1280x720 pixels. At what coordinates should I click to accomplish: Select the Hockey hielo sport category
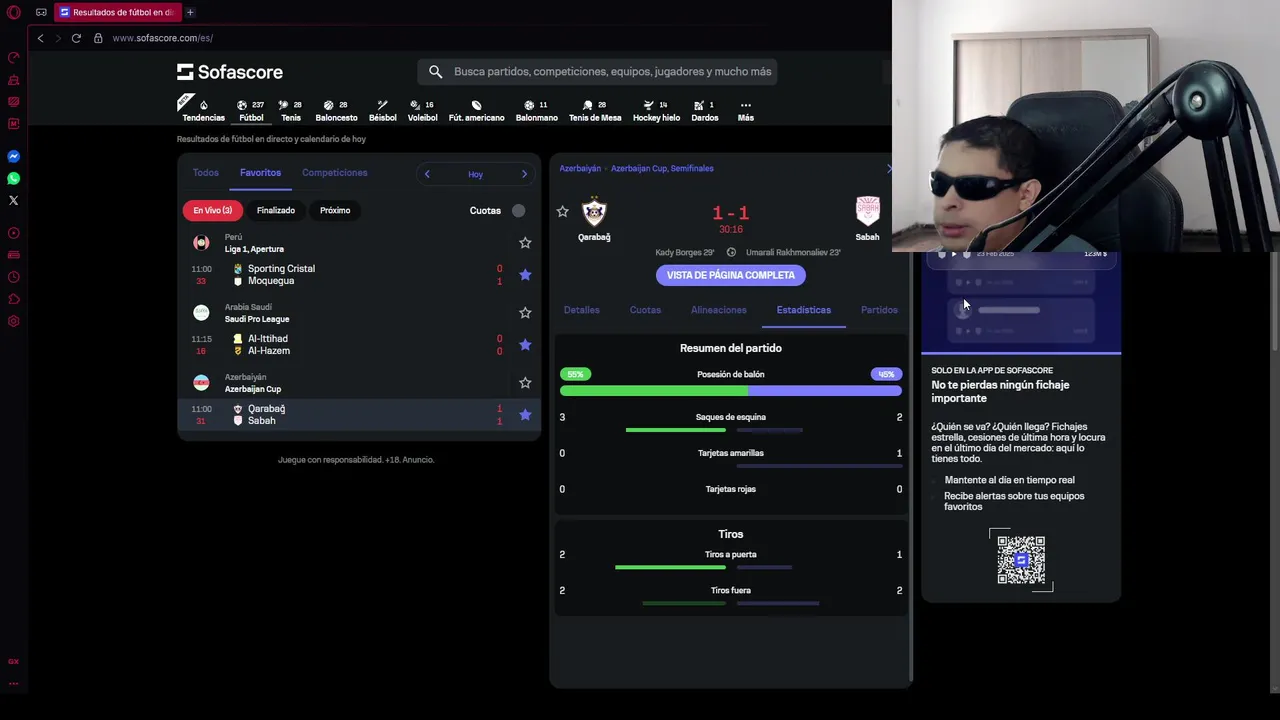coord(656,111)
